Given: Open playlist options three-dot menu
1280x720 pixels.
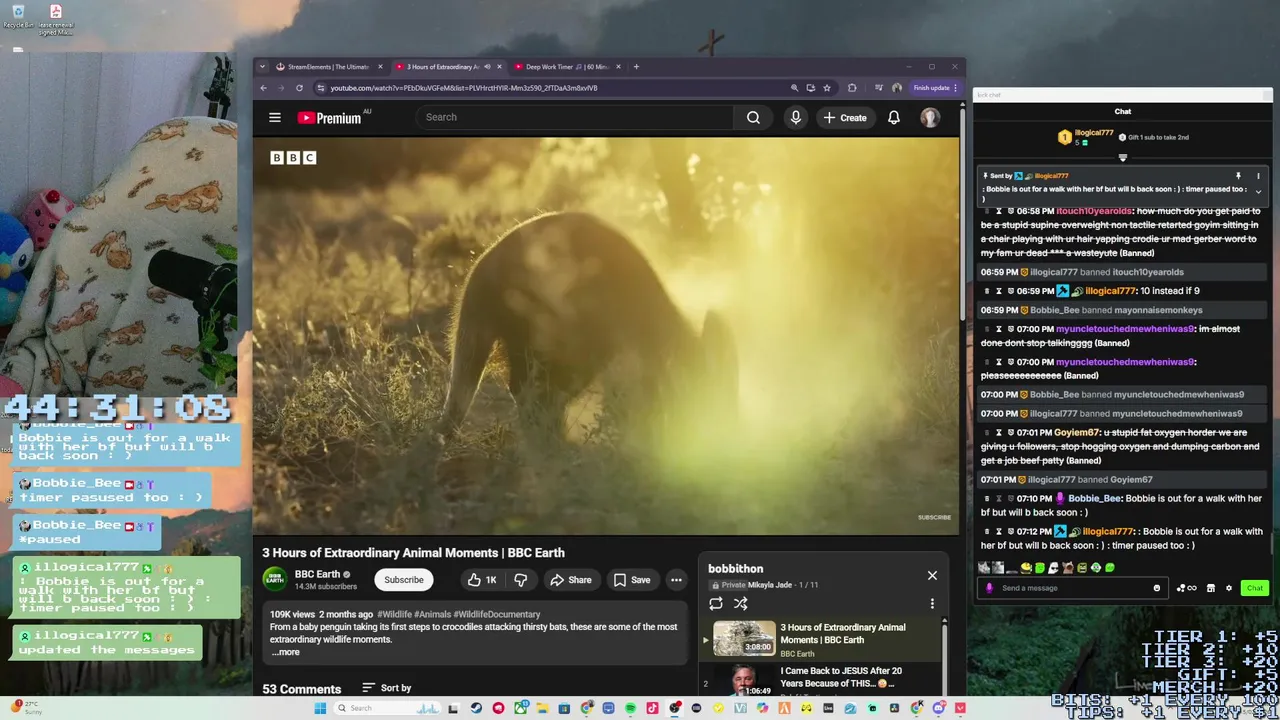Looking at the screenshot, I should click(932, 604).
